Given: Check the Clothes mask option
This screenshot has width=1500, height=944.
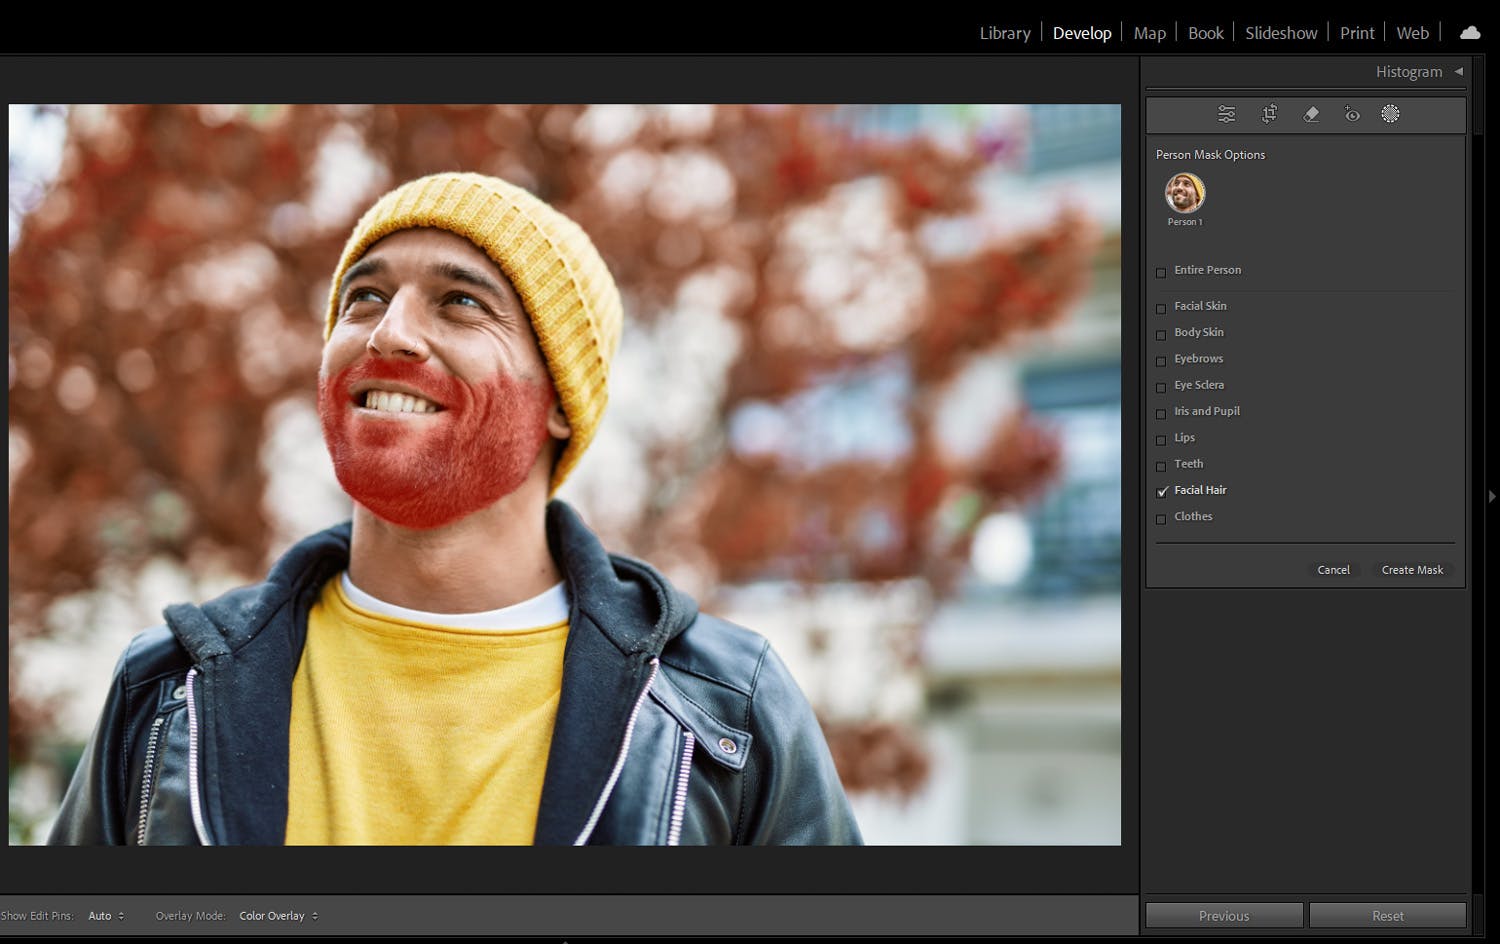Looking at the screenshot, I should click(x=1161, y=519).
